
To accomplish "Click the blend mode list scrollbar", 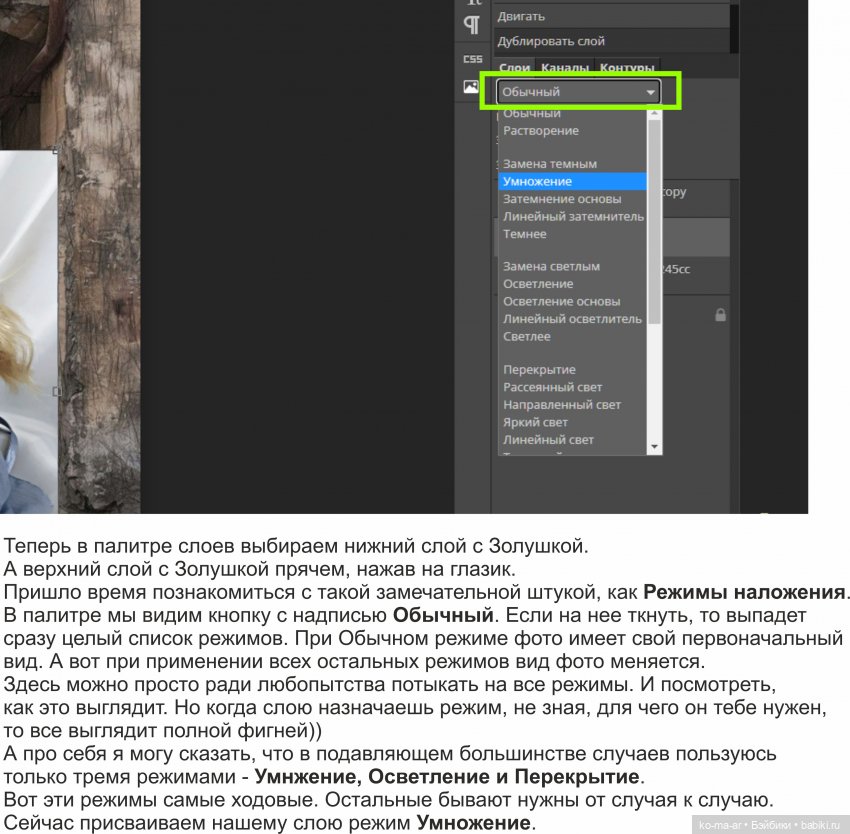I will pyautogui.click(x=655, y=220).
